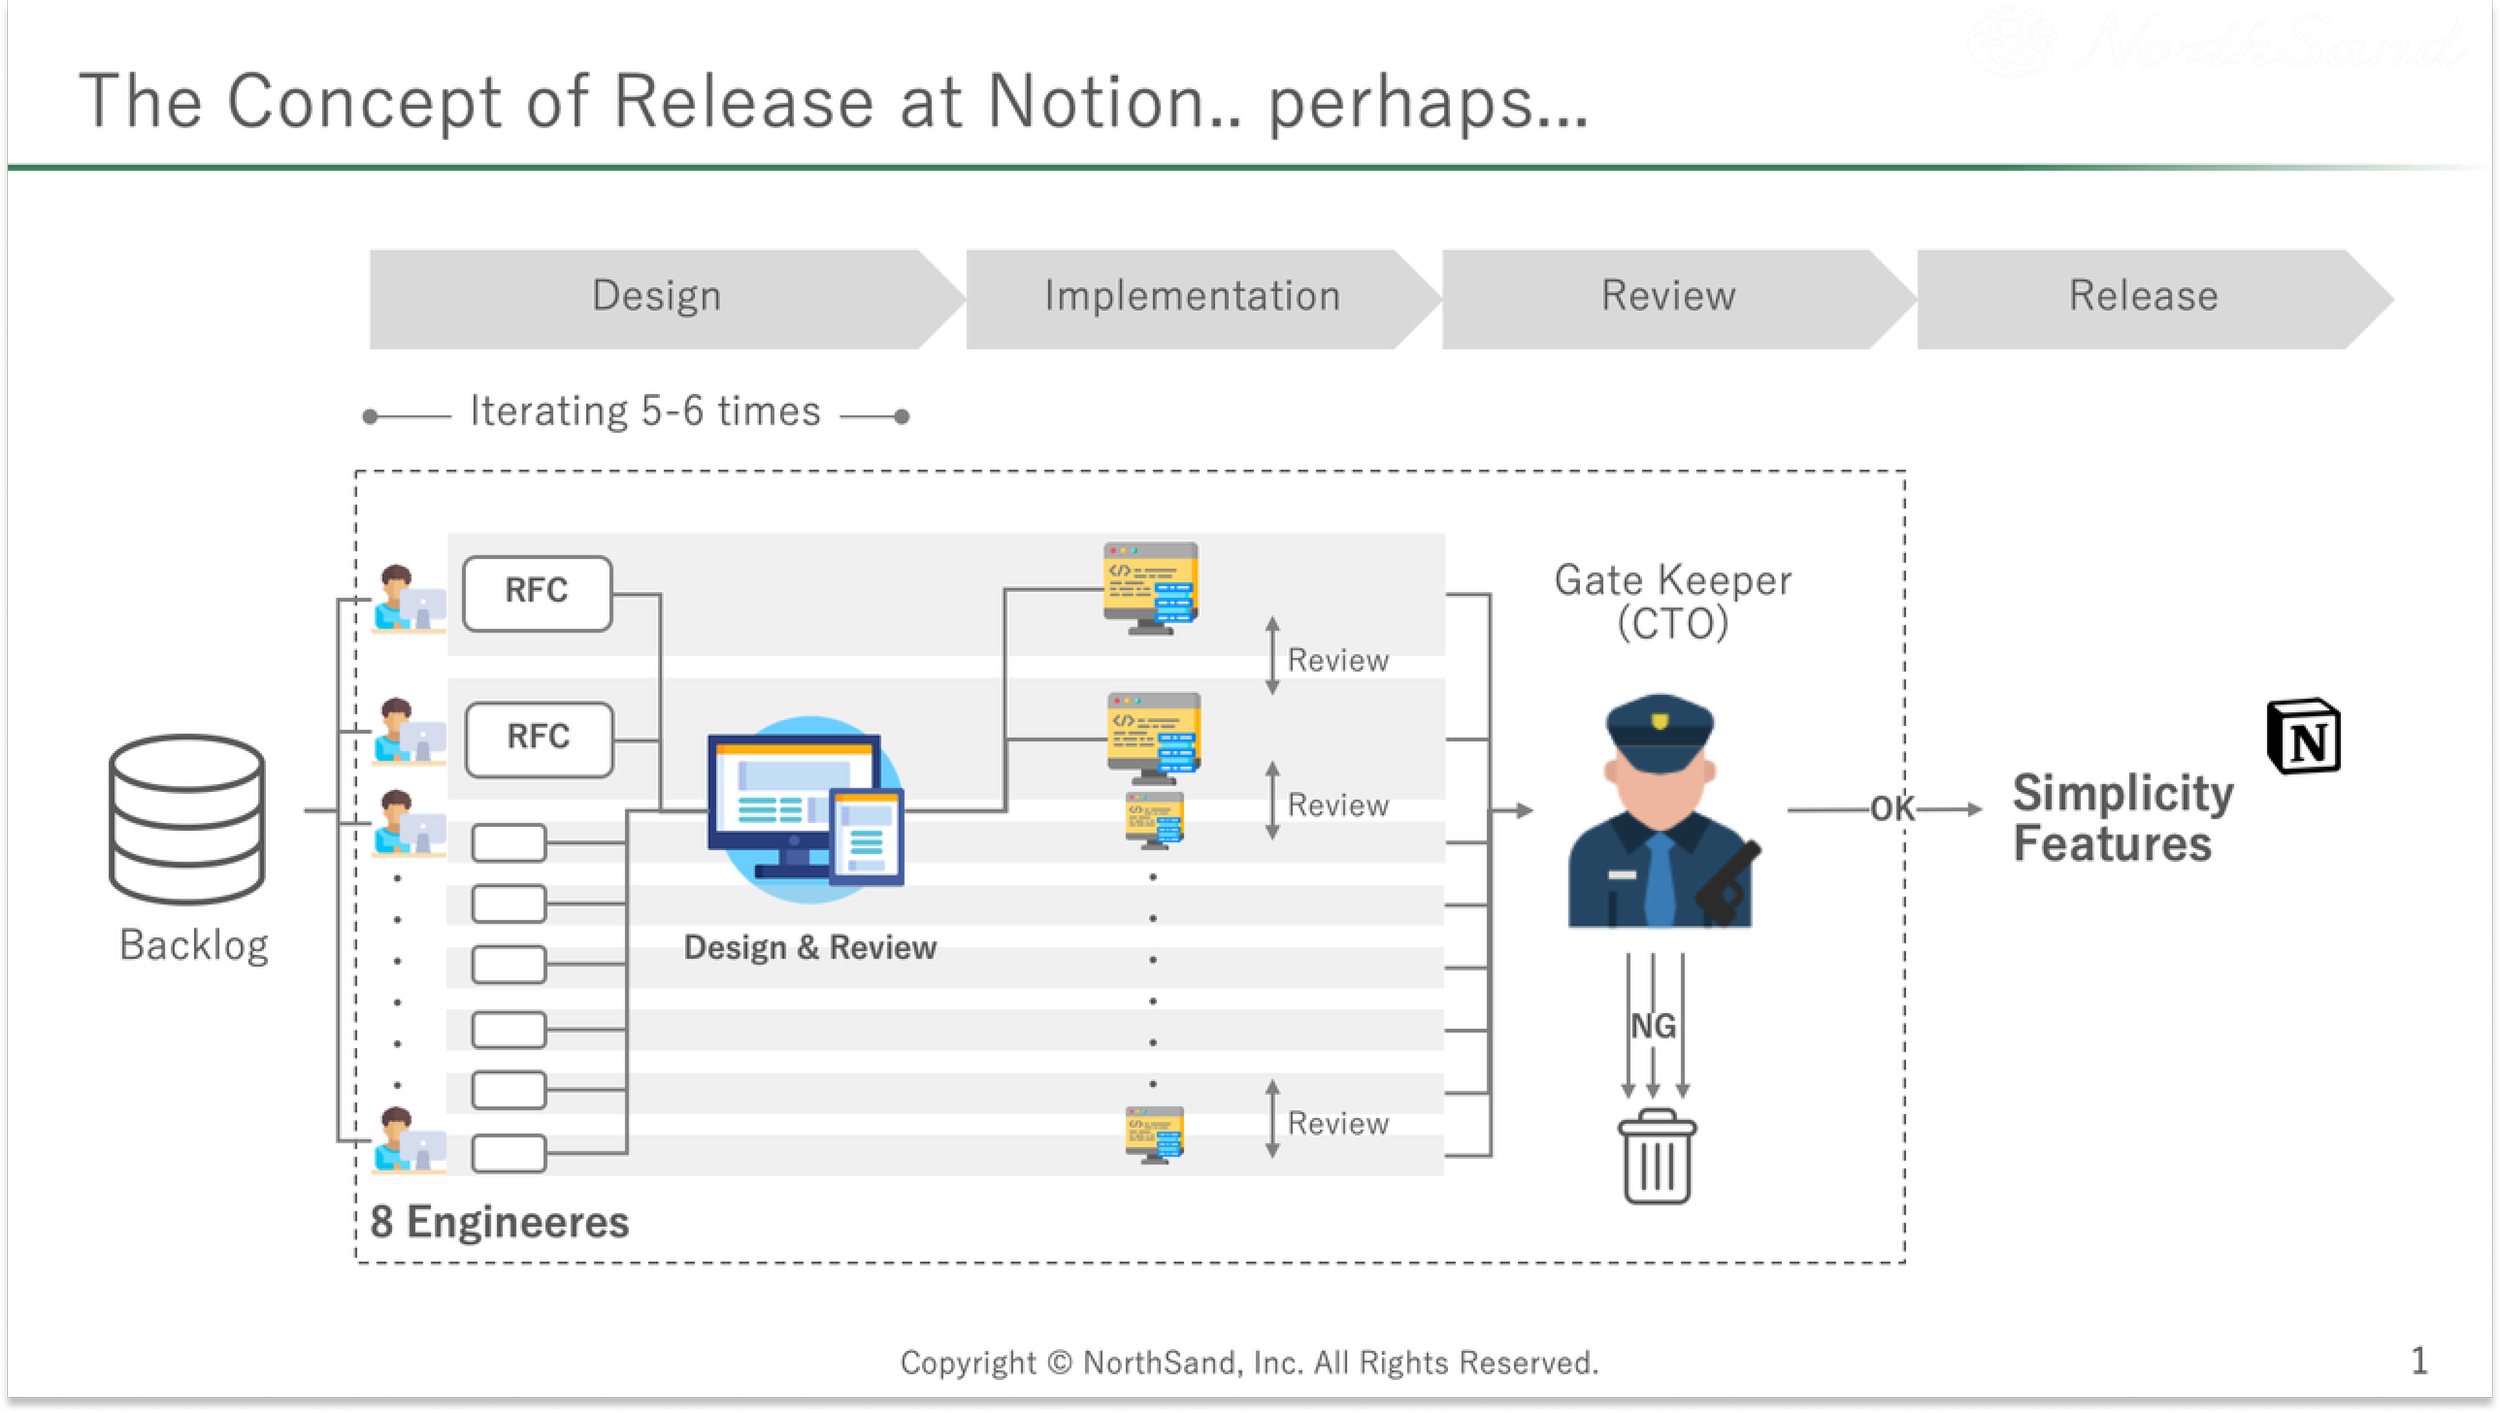The height and width of the screenshot is (1413, 2500).
Task: Select the Release phase arrow
Action: click(x=2143, y=298)
